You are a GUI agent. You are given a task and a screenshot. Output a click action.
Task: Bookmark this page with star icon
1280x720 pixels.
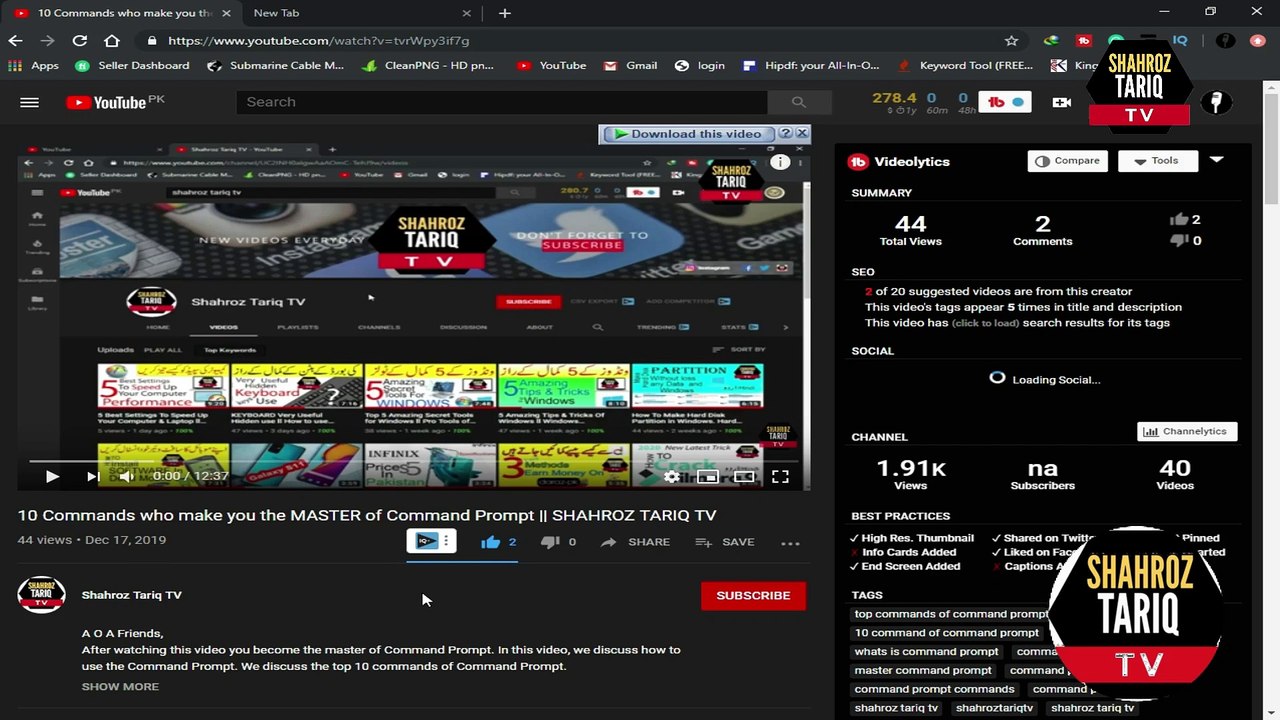coord(1011,41)
